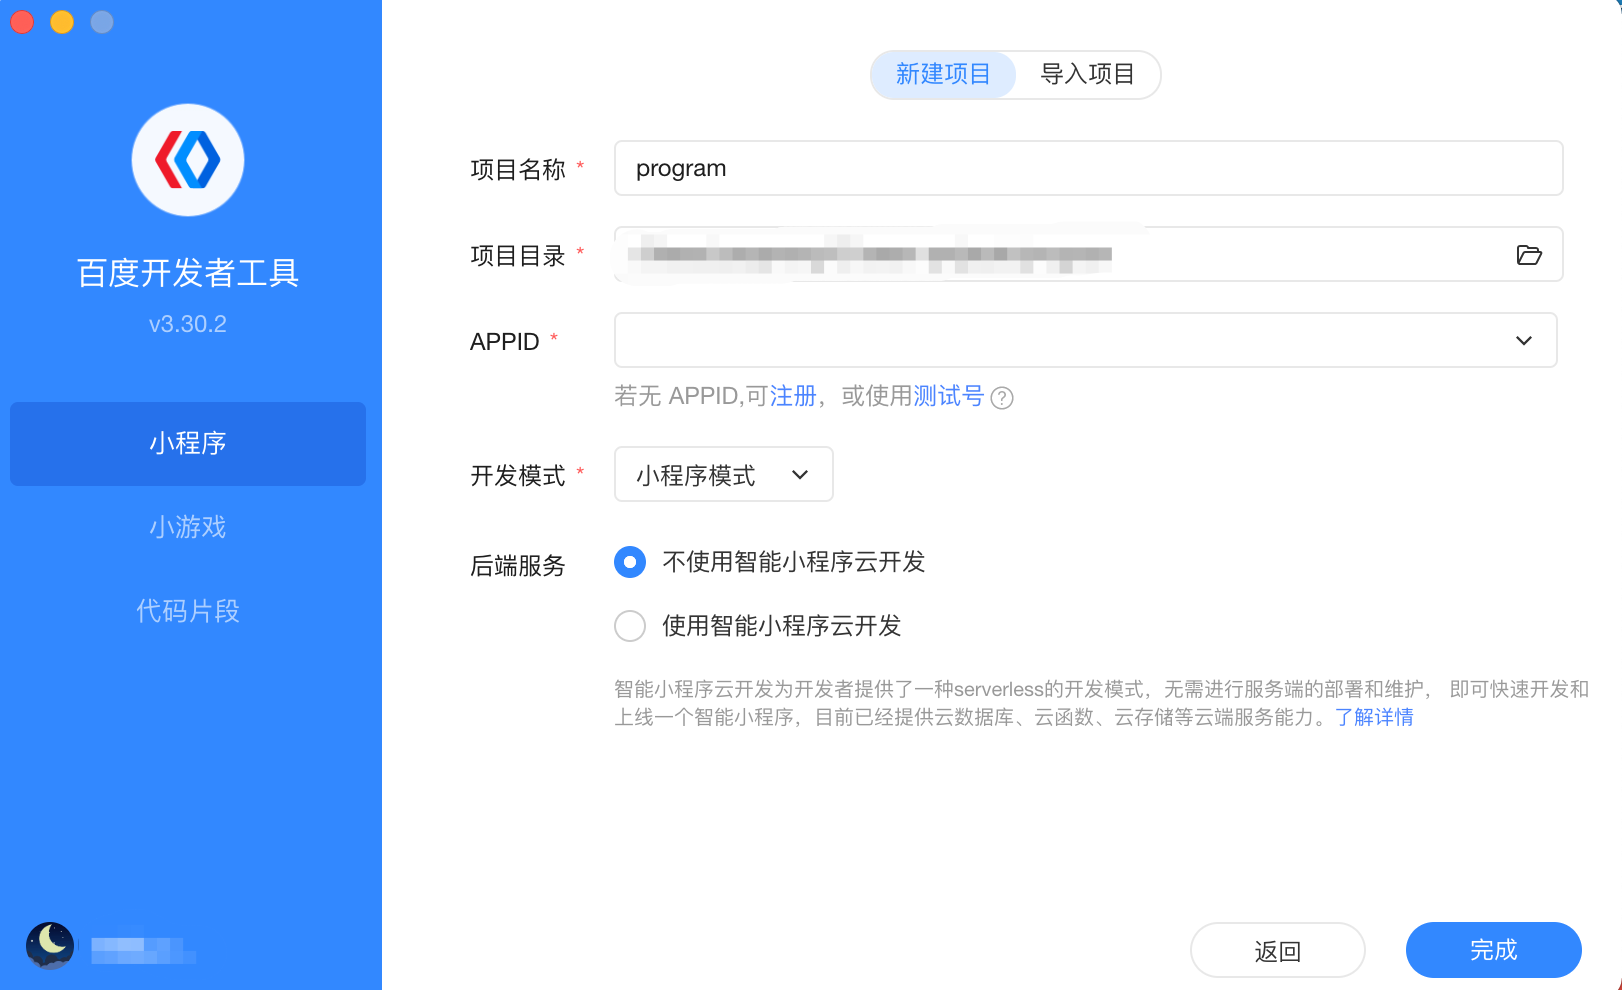The image size is (1622, 990).
Task: Select 使用智能小程序云开发 backend option
Action: coord(630,626)
